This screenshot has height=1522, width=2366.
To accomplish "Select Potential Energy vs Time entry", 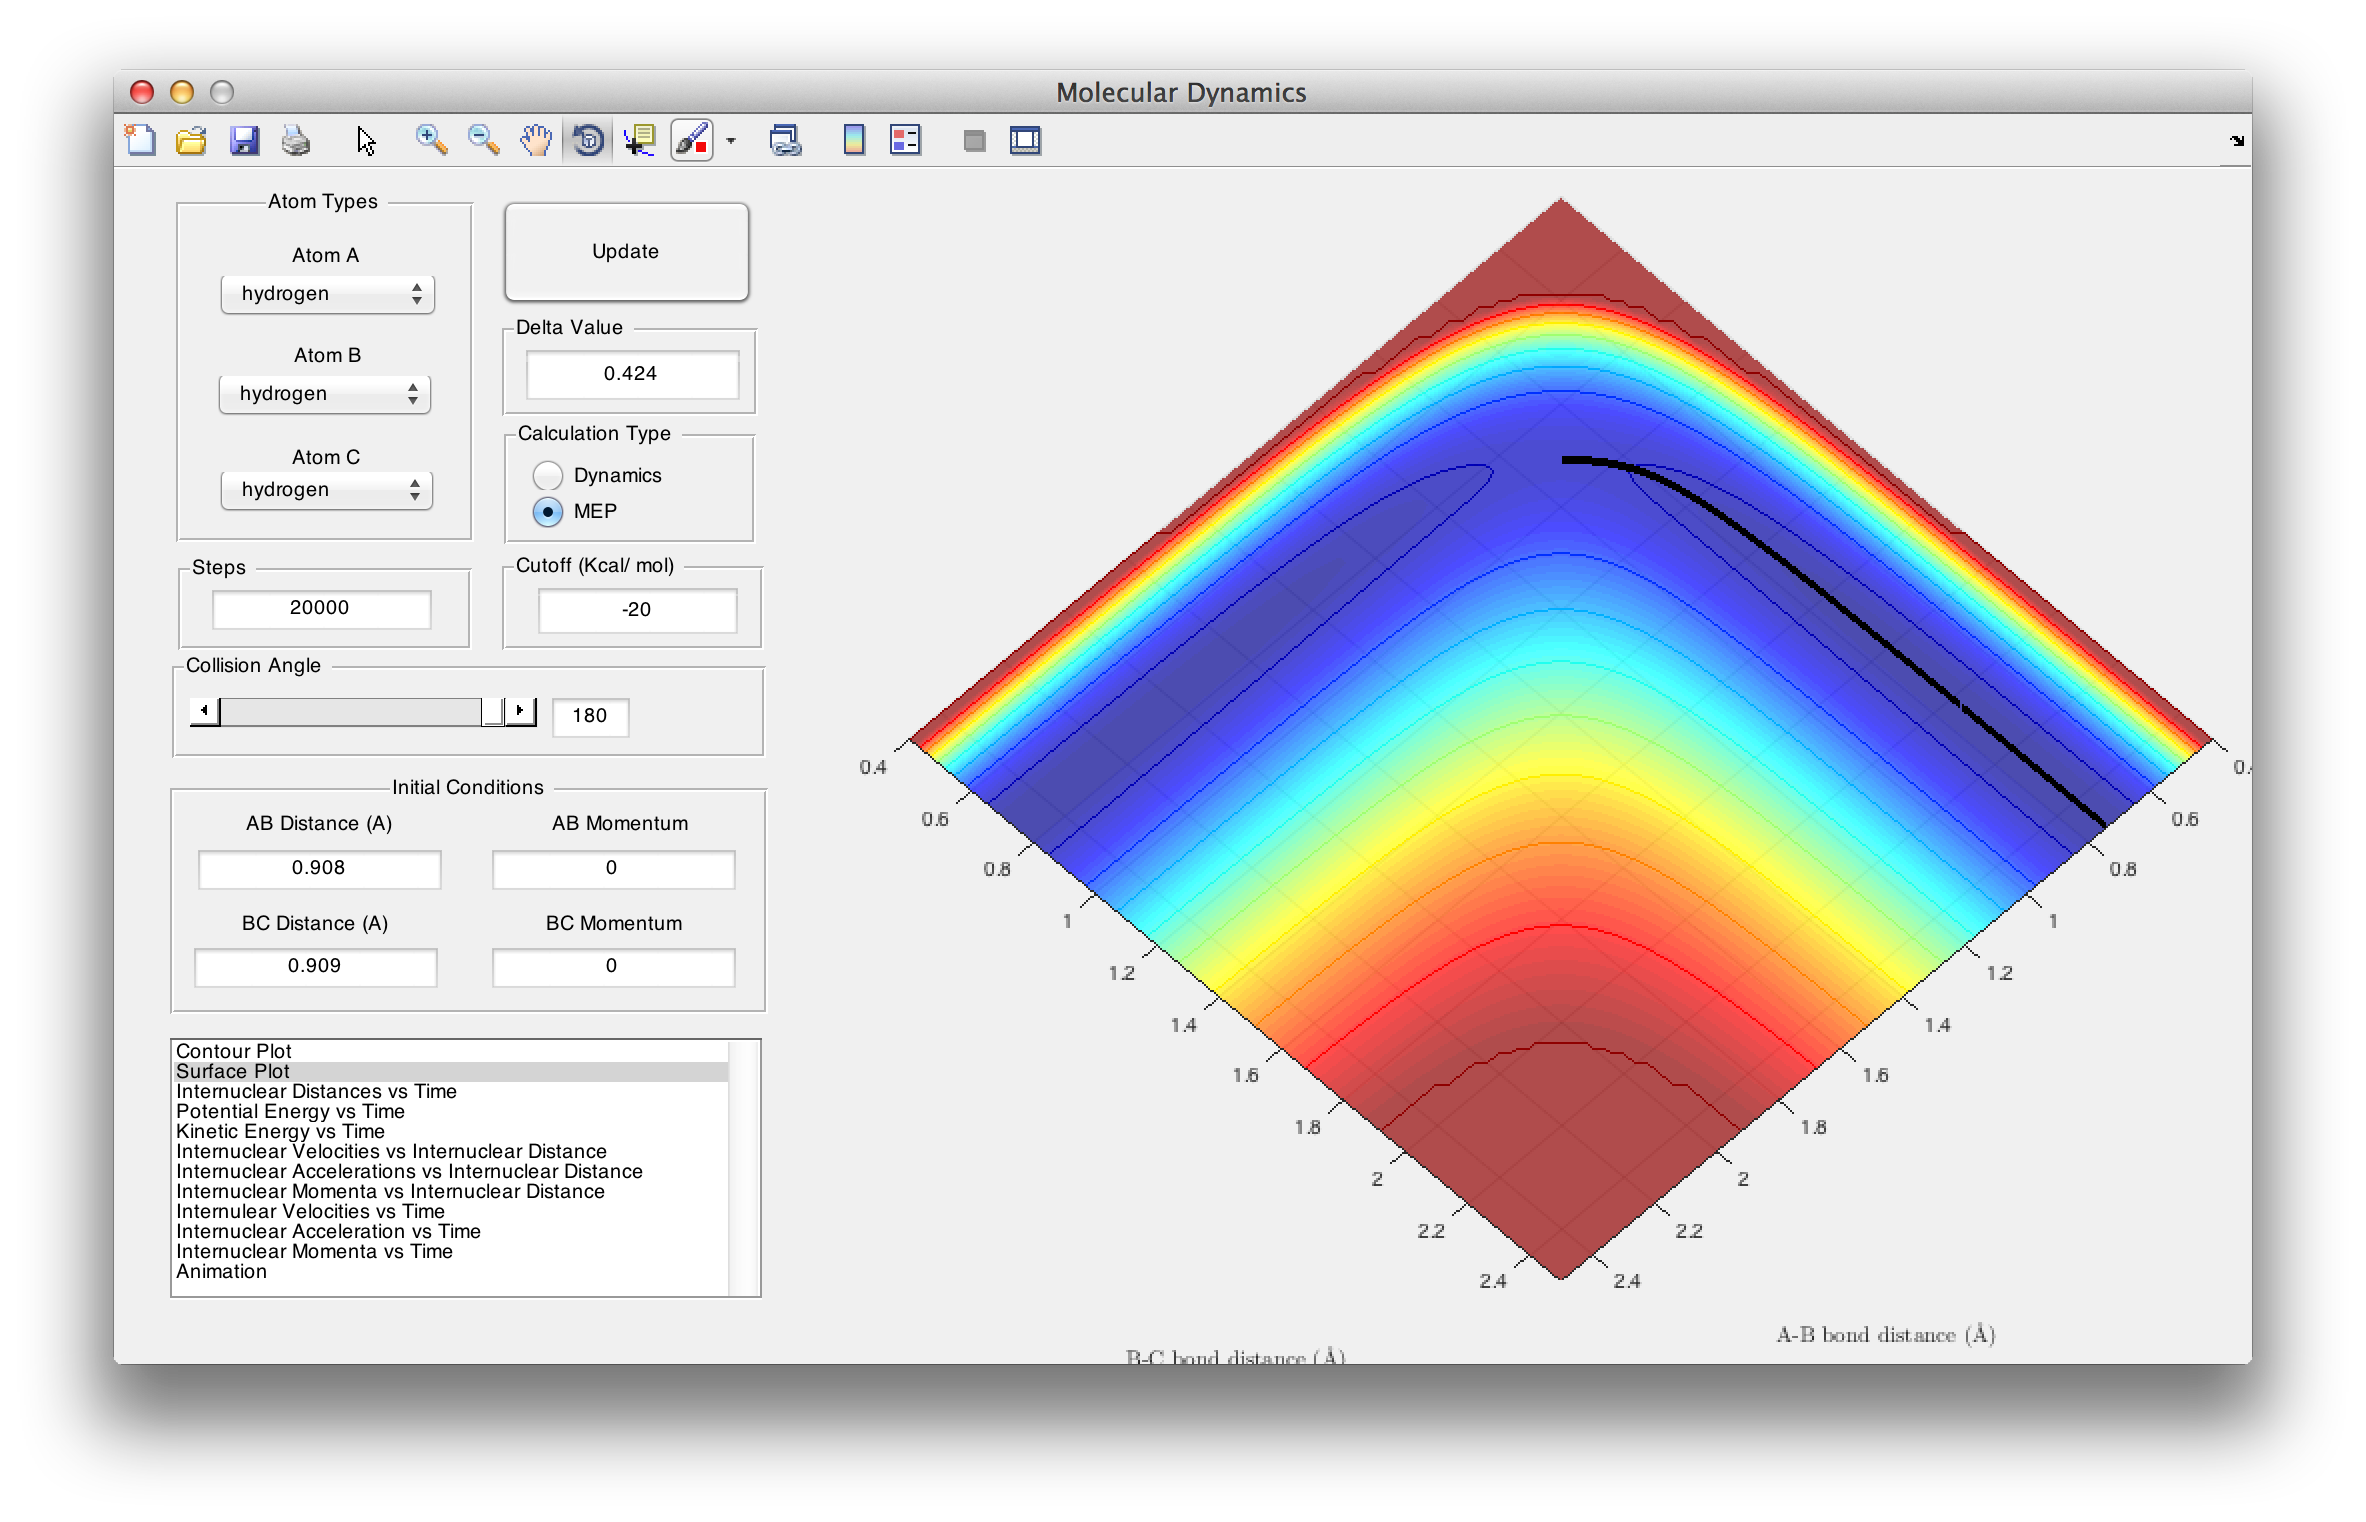I will [x=290, y=1111].
